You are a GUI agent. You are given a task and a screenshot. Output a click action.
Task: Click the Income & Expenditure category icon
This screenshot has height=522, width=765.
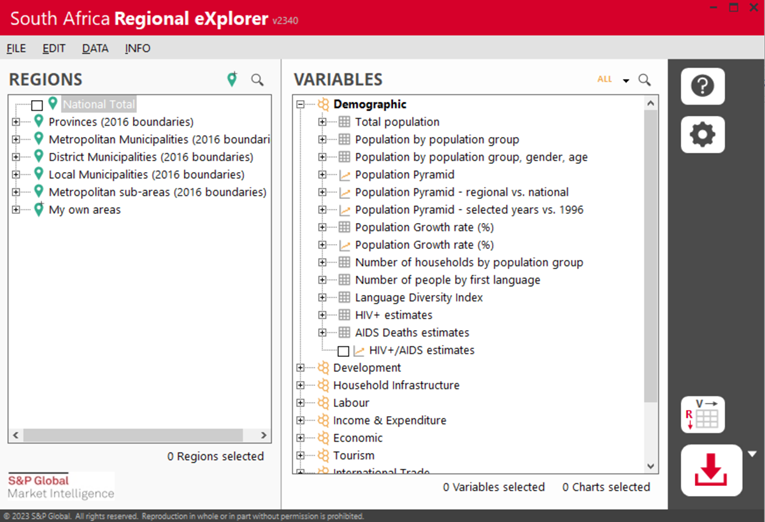(323, 421)
